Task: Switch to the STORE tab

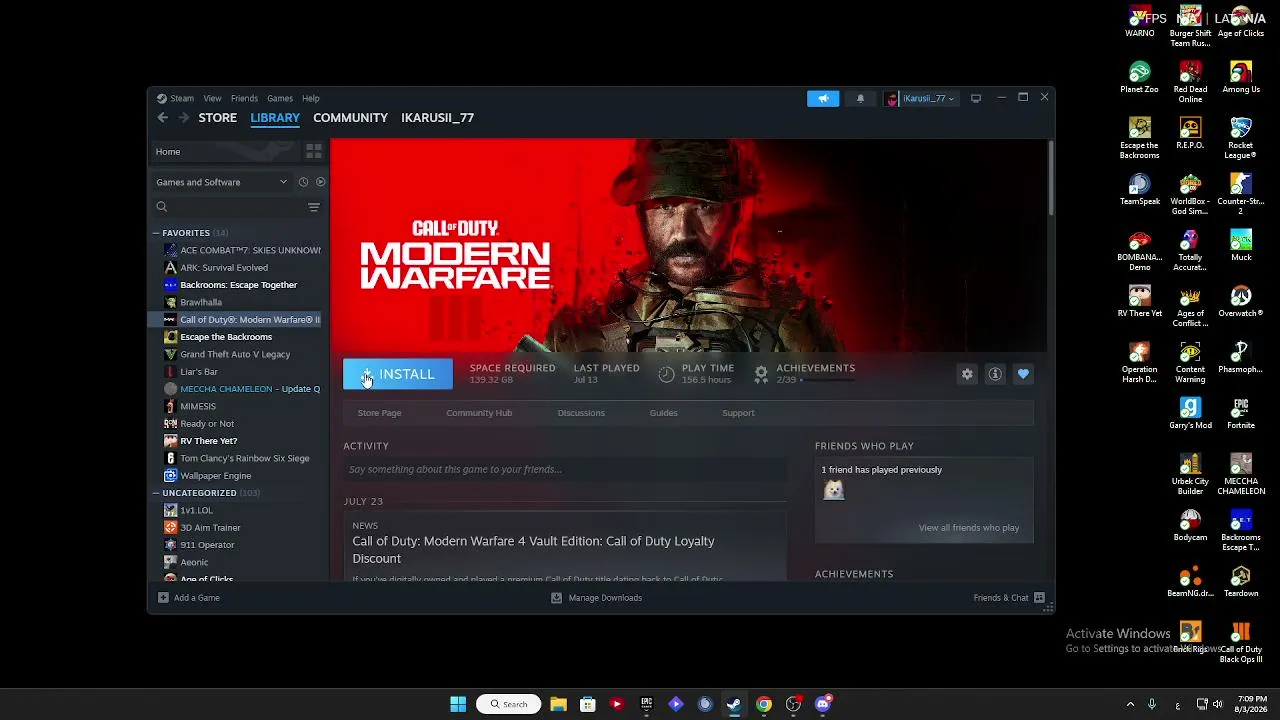Action: tap(217, 118)
